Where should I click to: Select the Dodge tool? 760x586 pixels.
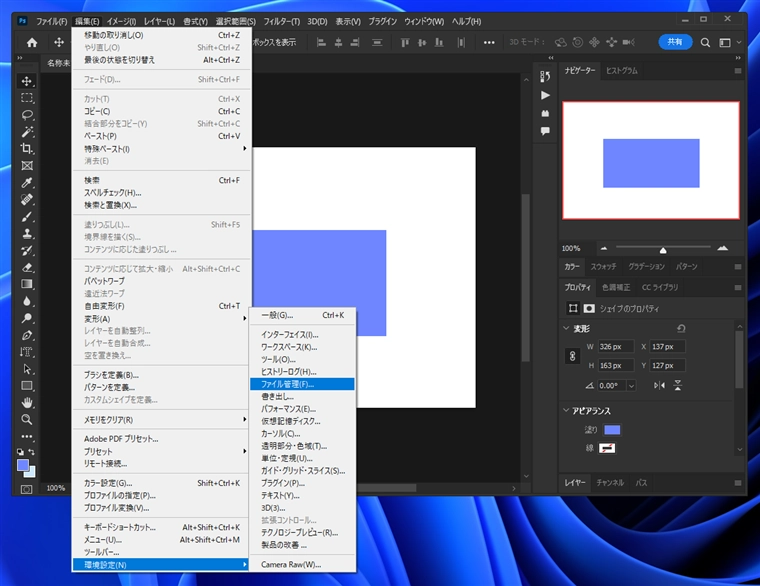27,318
